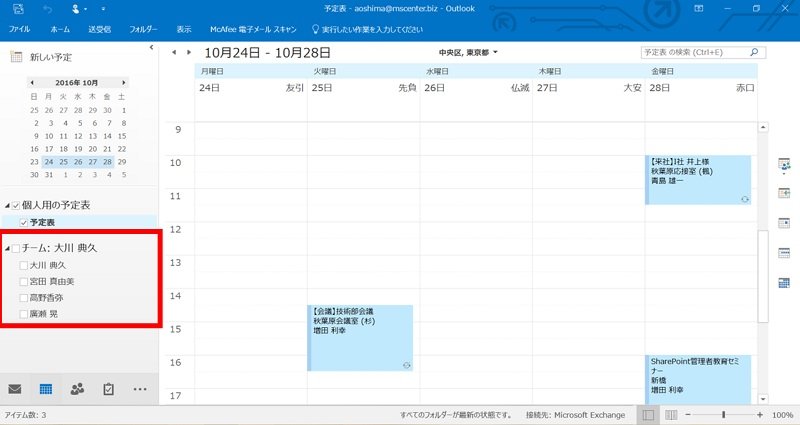
Task: Go to next week arrow
Action: click(x=189, y=52)
